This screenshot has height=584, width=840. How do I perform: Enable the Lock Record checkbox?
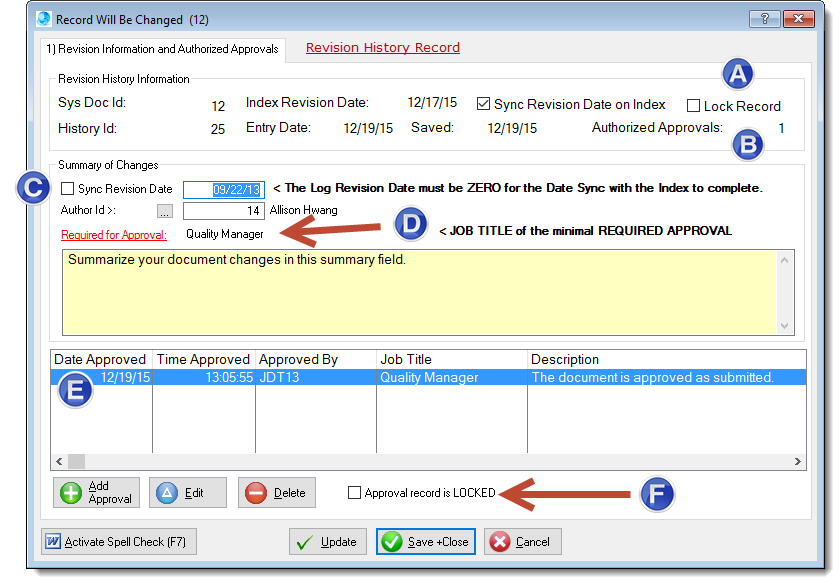pyautogui.click(x=694, y=106)
